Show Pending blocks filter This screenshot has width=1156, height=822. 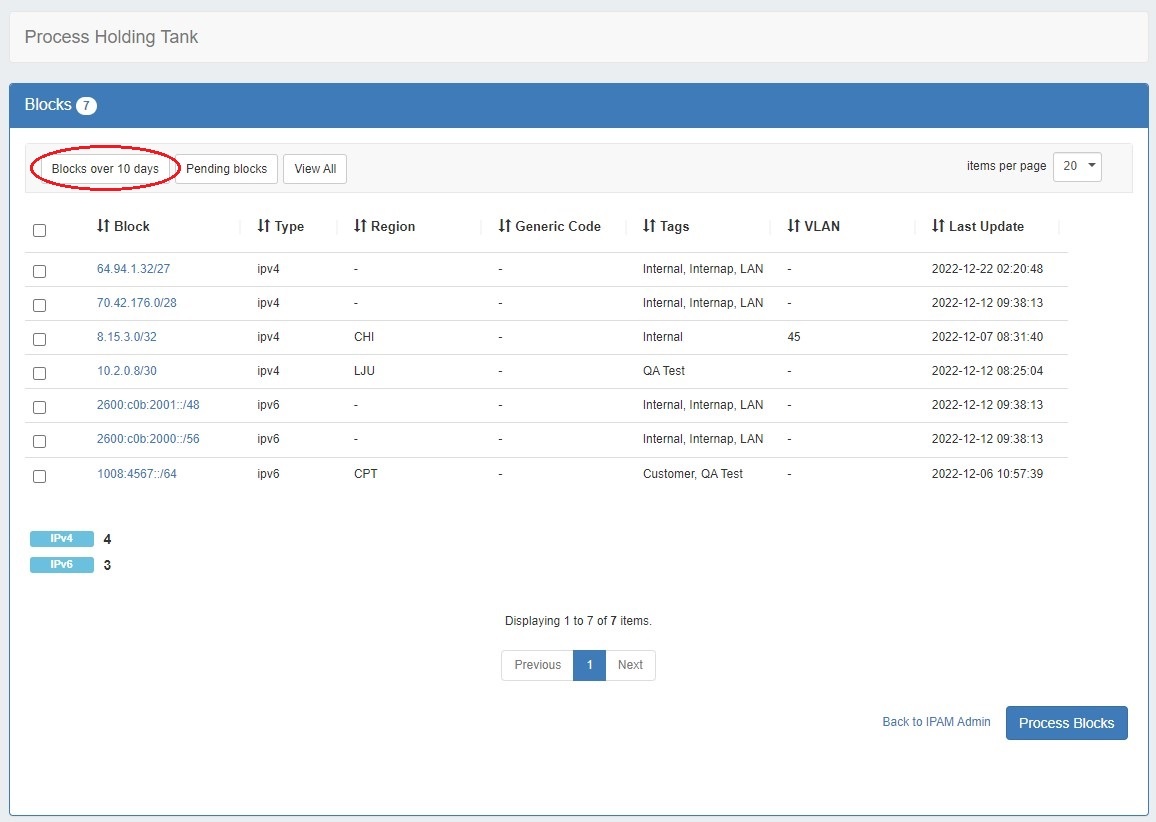coord(226,169)
